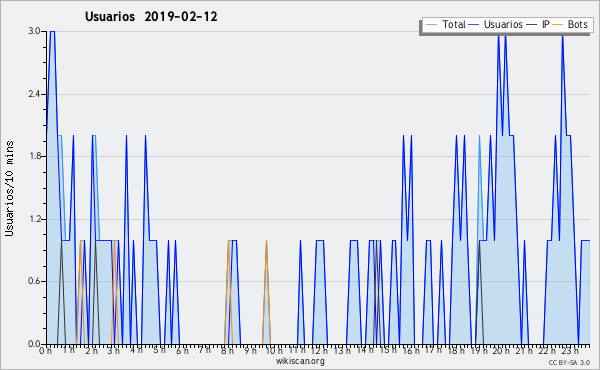Click the y-axis label 'Usuarios/10 mins'
The width and height of the screenshot is (600, 370).
tap(9, 189)
